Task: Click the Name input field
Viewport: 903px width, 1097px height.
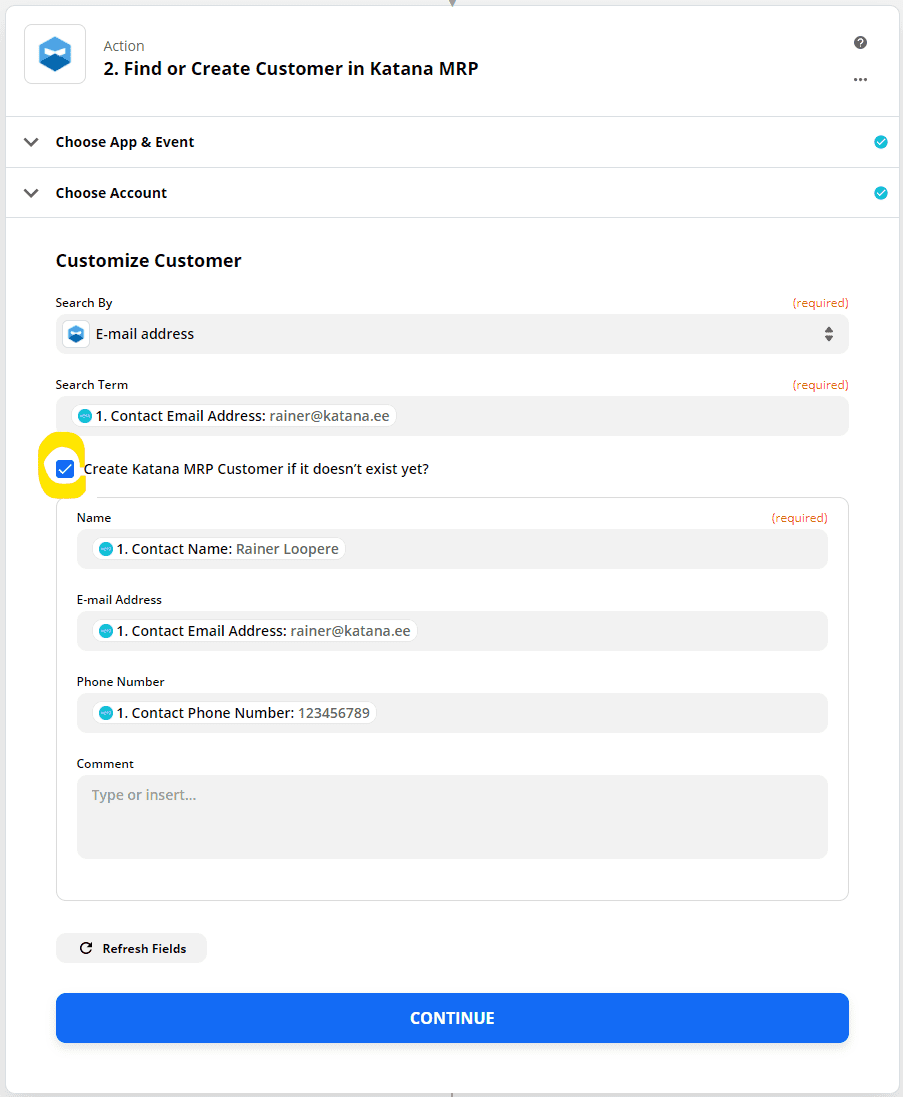Action: 452,549
